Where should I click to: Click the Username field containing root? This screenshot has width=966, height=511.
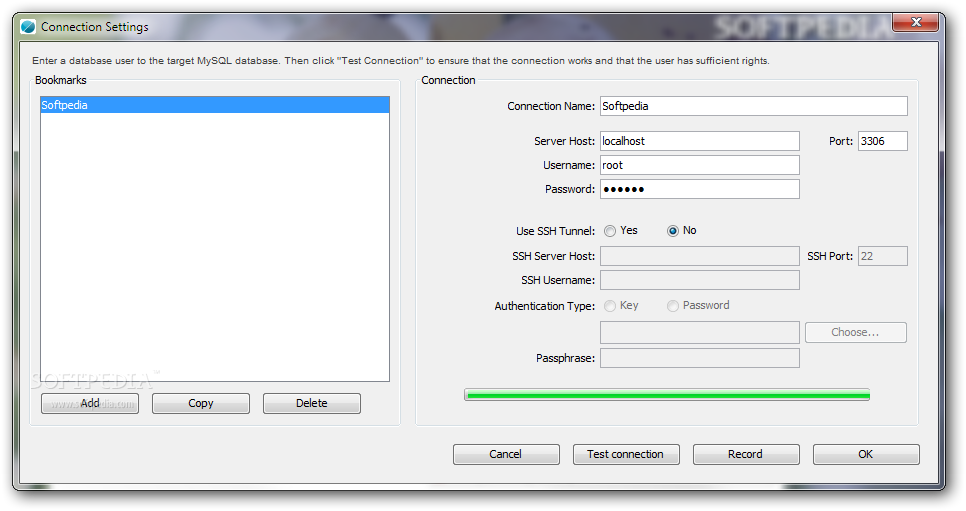click(x=700, y=165)
